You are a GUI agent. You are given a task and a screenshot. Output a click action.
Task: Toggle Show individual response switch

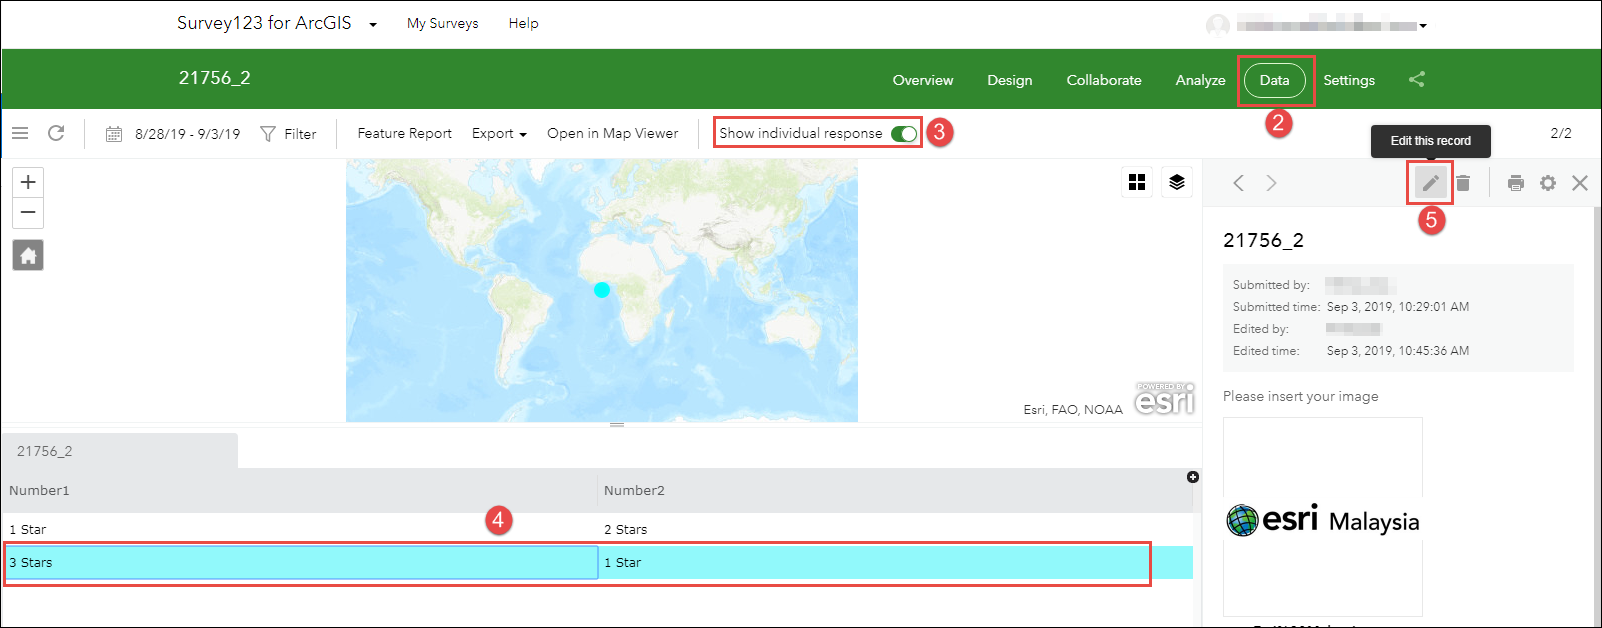coord(903,134)
